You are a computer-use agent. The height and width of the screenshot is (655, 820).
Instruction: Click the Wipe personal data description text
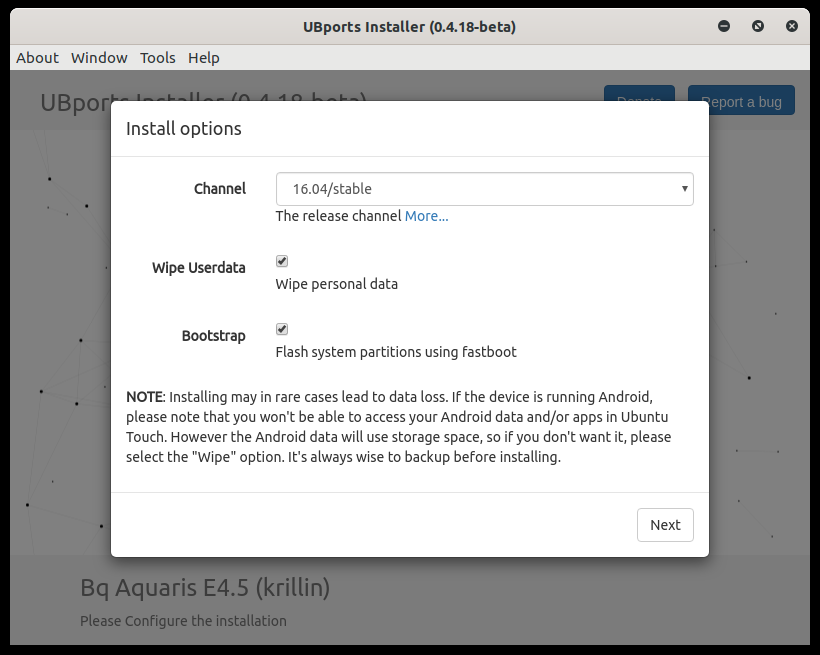pyautogui.click(x=336, y=284)
